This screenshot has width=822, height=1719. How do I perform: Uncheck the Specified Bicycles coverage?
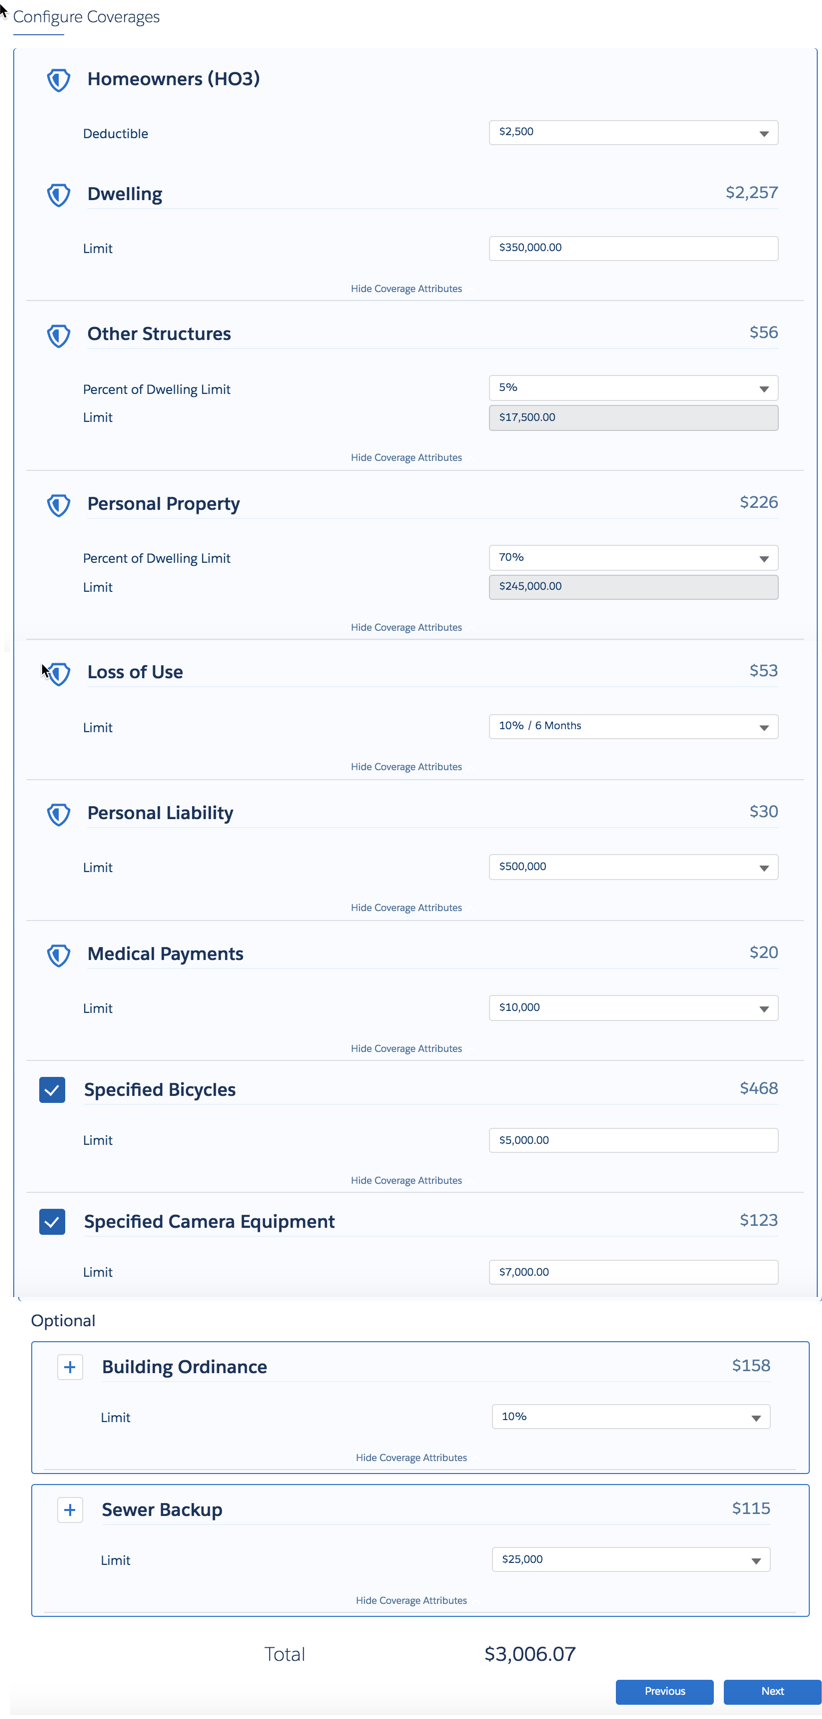(x=52, y=1089)
